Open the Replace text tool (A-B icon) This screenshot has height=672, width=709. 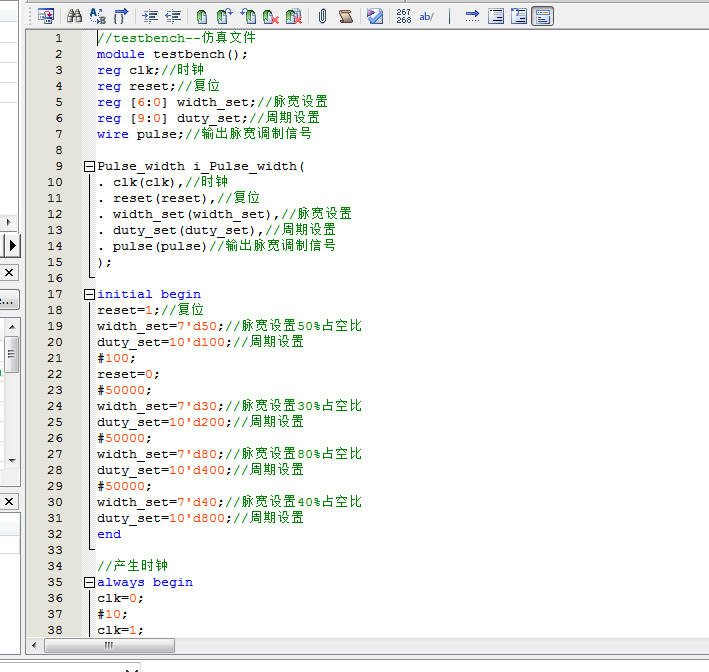pyautogui.click(x=98, y=17)
